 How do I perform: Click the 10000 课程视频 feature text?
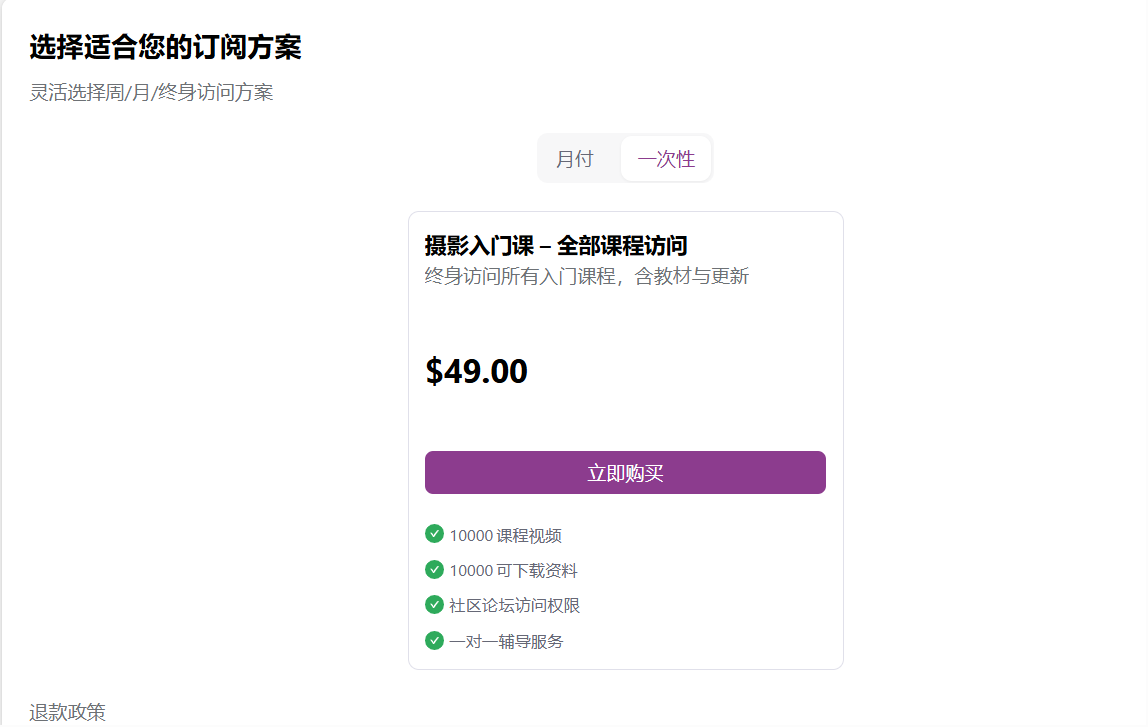505,536
